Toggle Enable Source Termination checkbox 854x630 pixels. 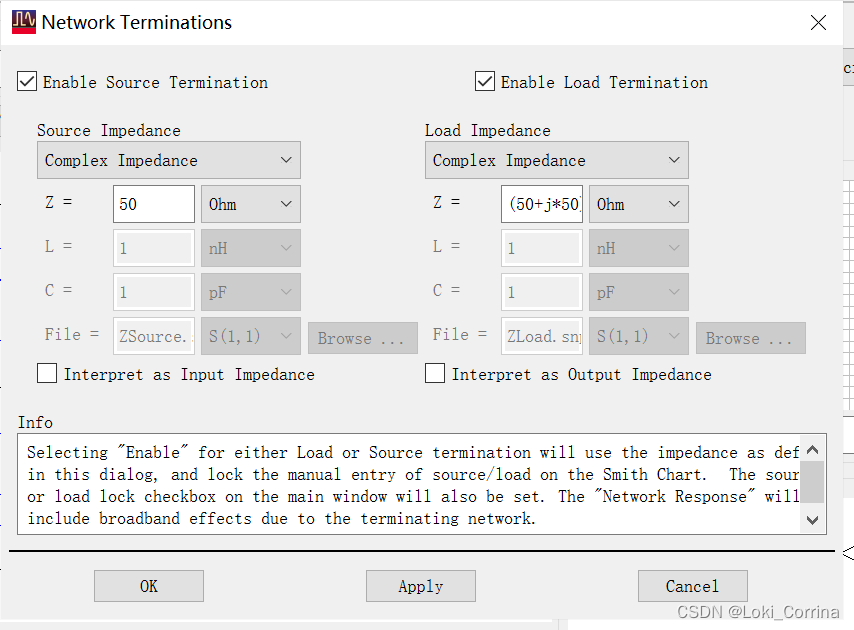27,81
